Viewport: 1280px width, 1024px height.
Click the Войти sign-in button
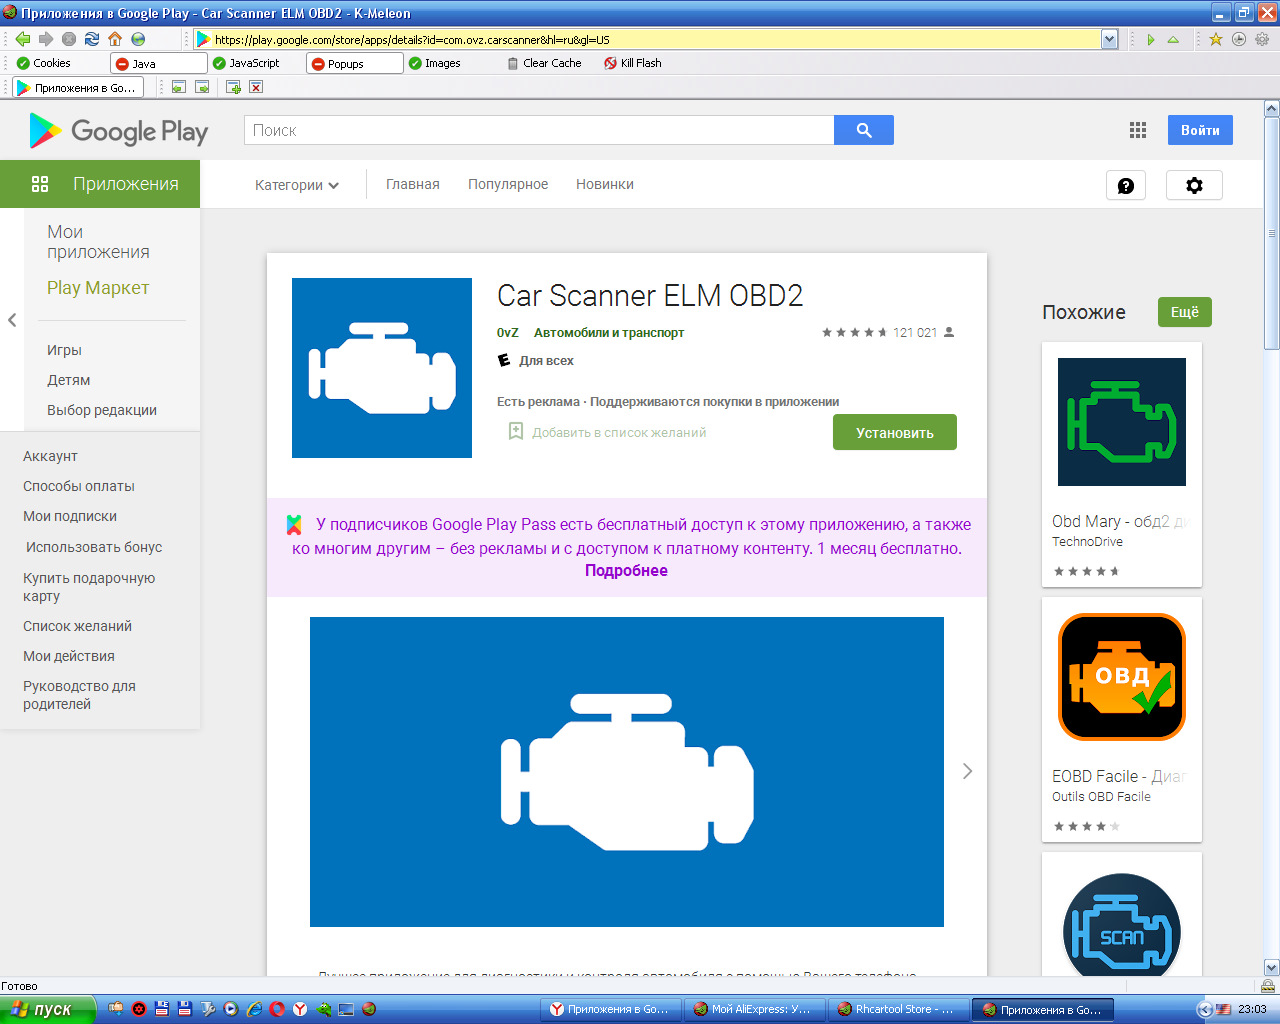(x=1200, y=130)
